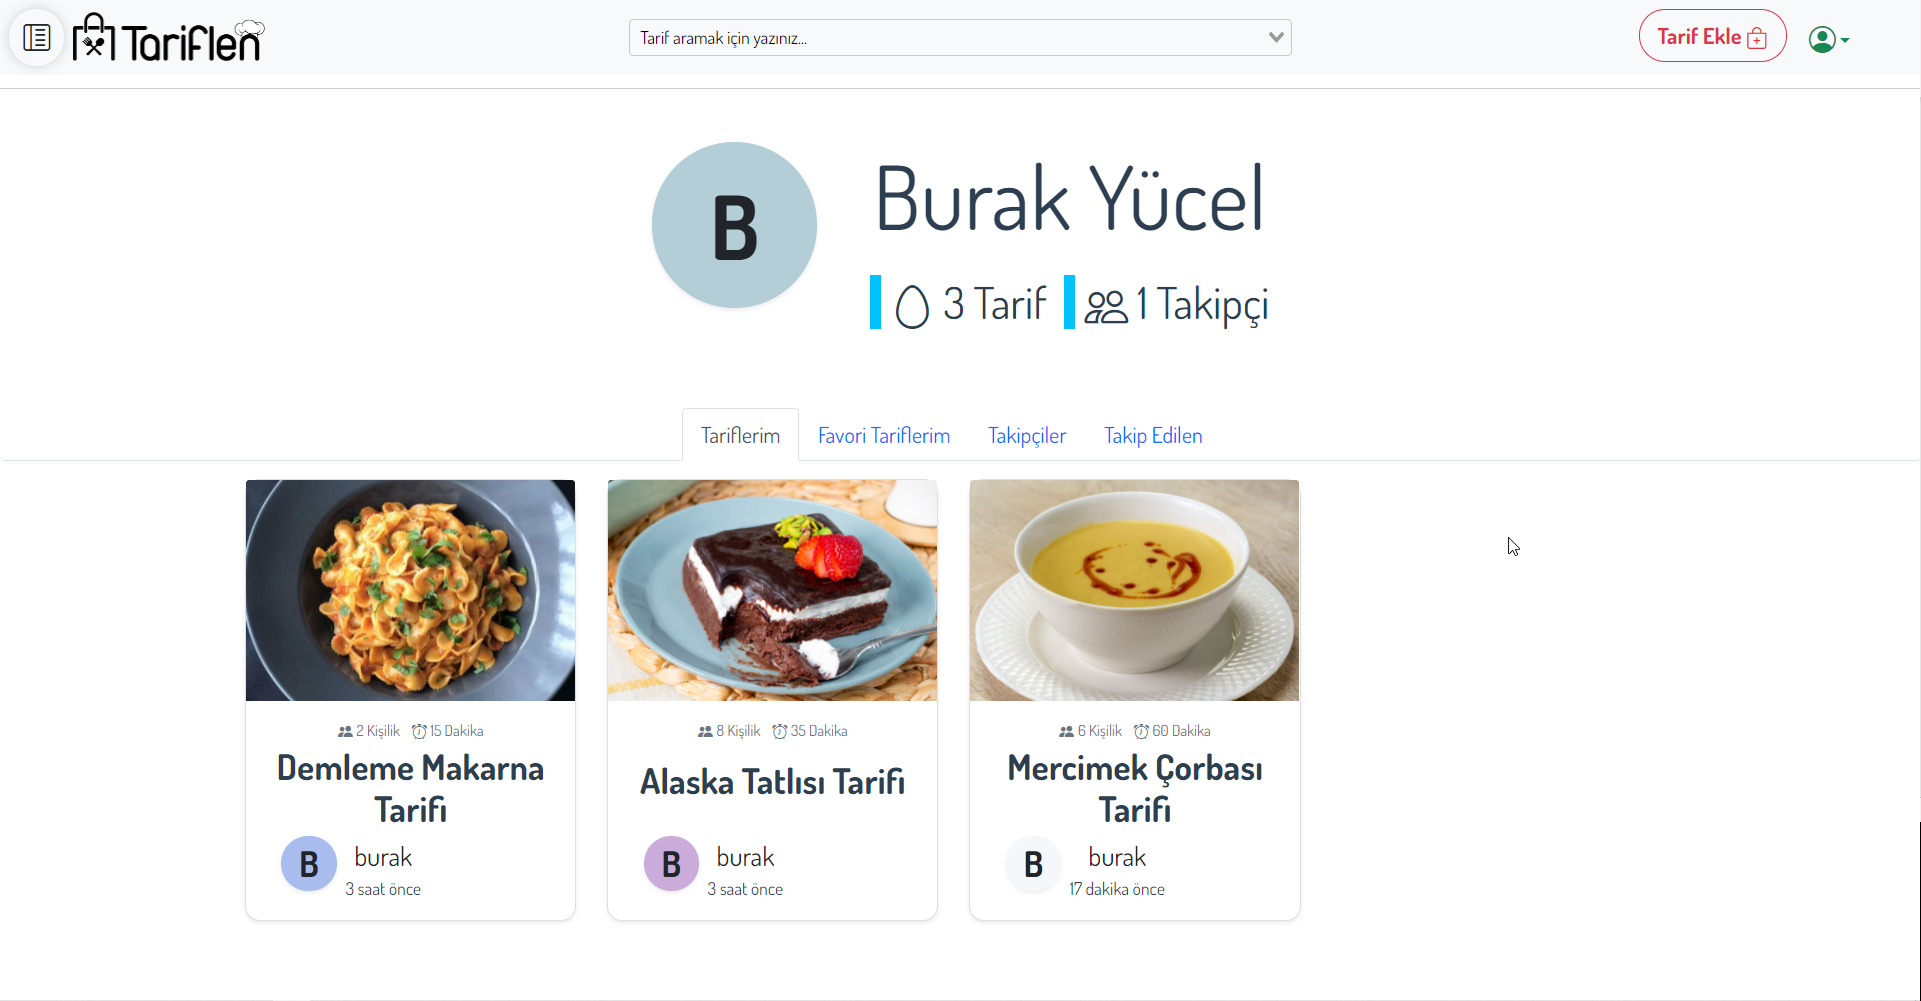Viewport: 1921px width, 1001px height.
Task: Select the Tariflerim tab
Action: click(x=740, y=436)
